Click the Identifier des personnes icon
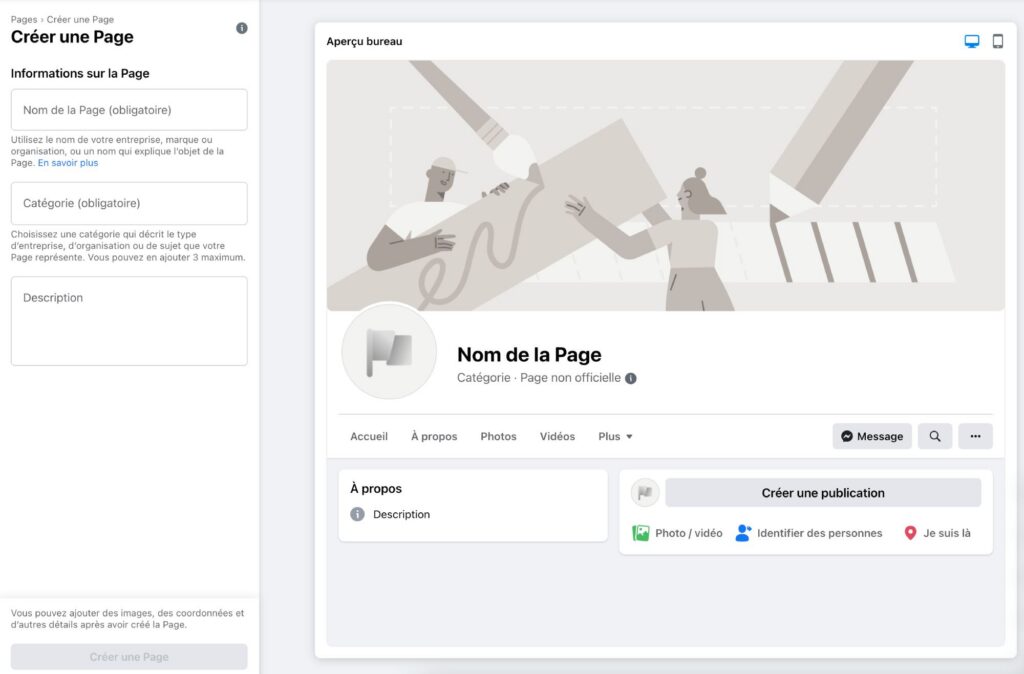 (742, 533)
